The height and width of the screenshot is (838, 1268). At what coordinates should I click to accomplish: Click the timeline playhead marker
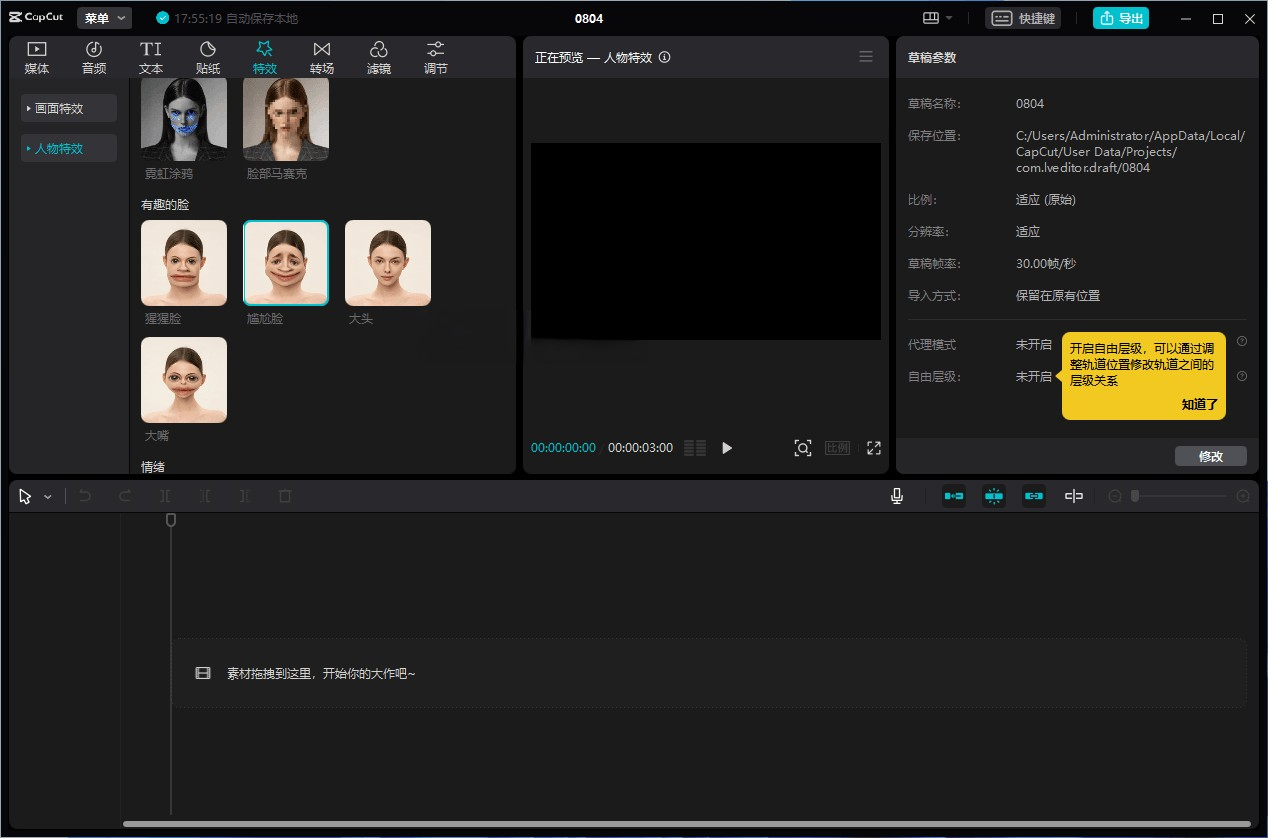[x=171, y=520]
